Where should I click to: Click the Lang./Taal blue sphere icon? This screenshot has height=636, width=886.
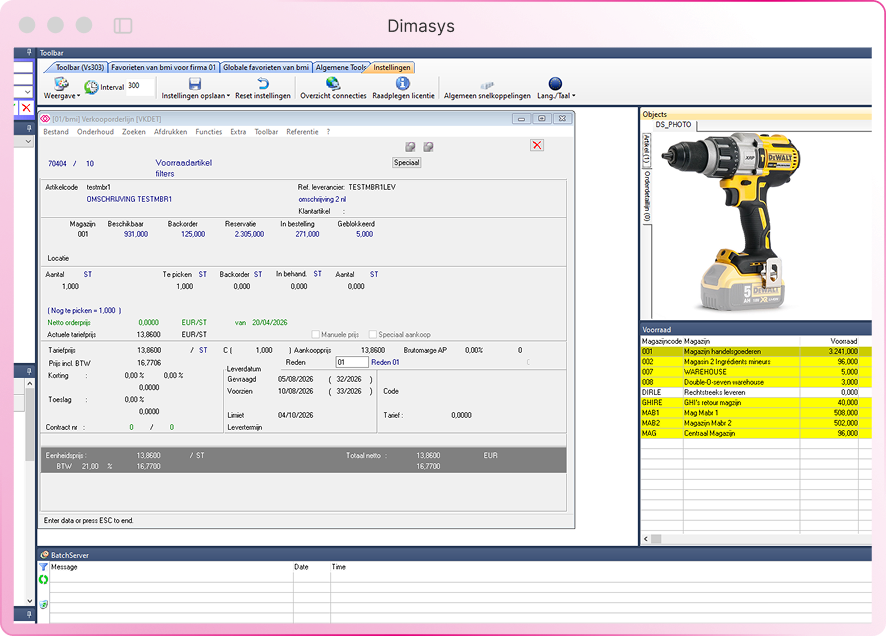point(555,84)
